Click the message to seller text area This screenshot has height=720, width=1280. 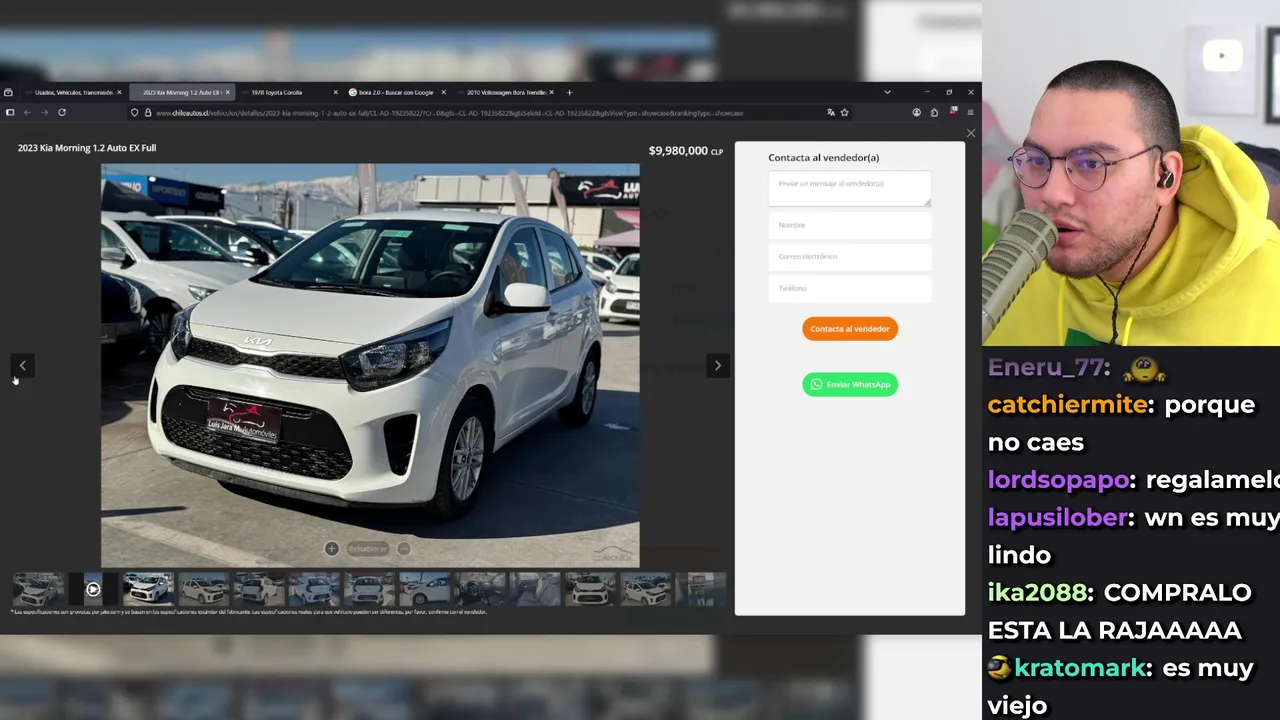849,190
